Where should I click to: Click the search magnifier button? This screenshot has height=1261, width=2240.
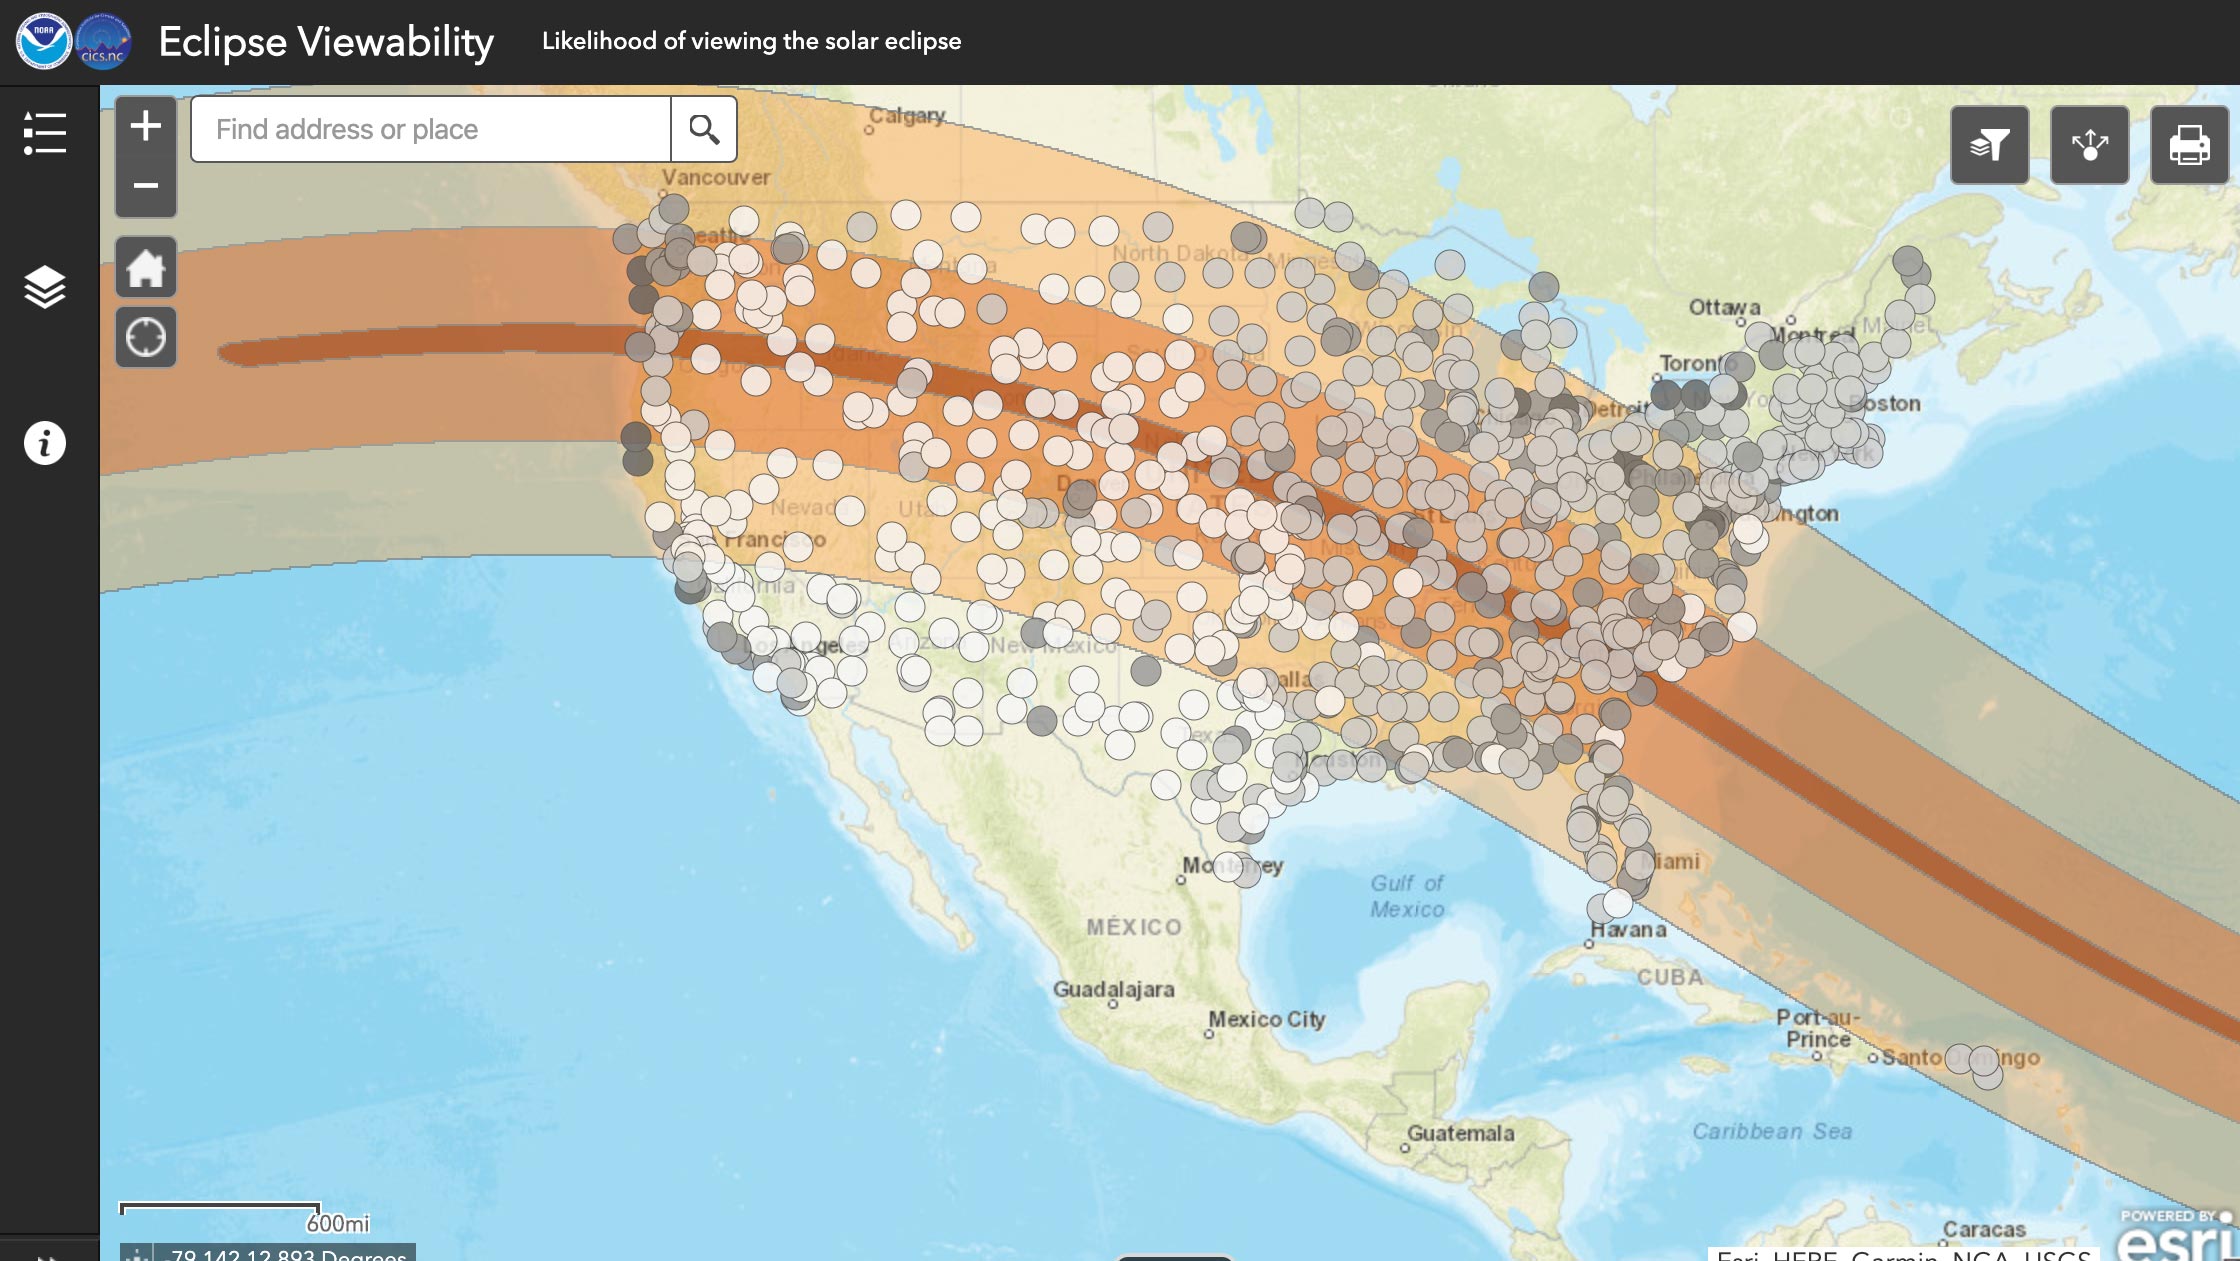[x=704, y=129]
